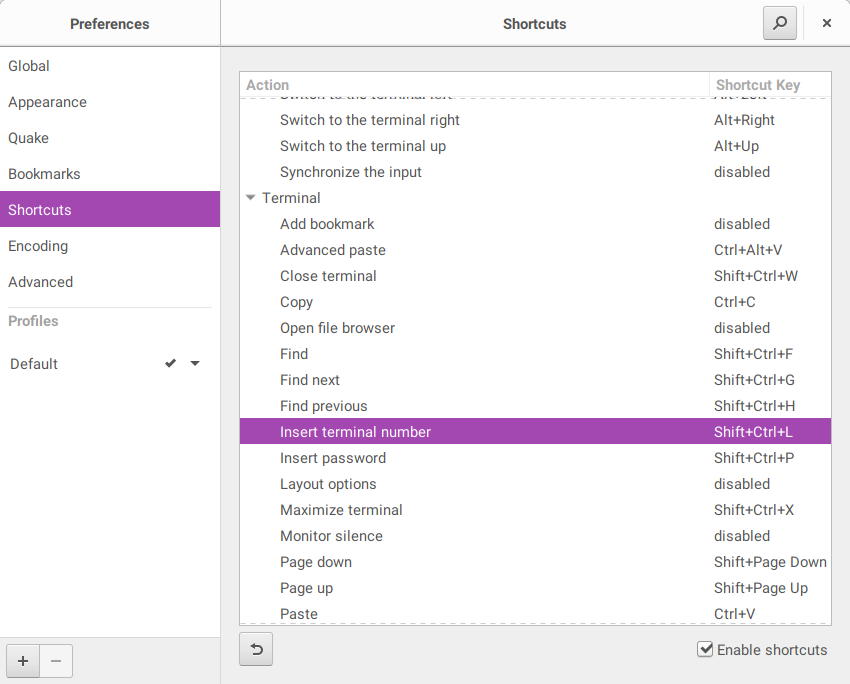This screenshot has width=850, height=684.
Task: Open the Default profile dropdown arrow
Action: point(195,364)
